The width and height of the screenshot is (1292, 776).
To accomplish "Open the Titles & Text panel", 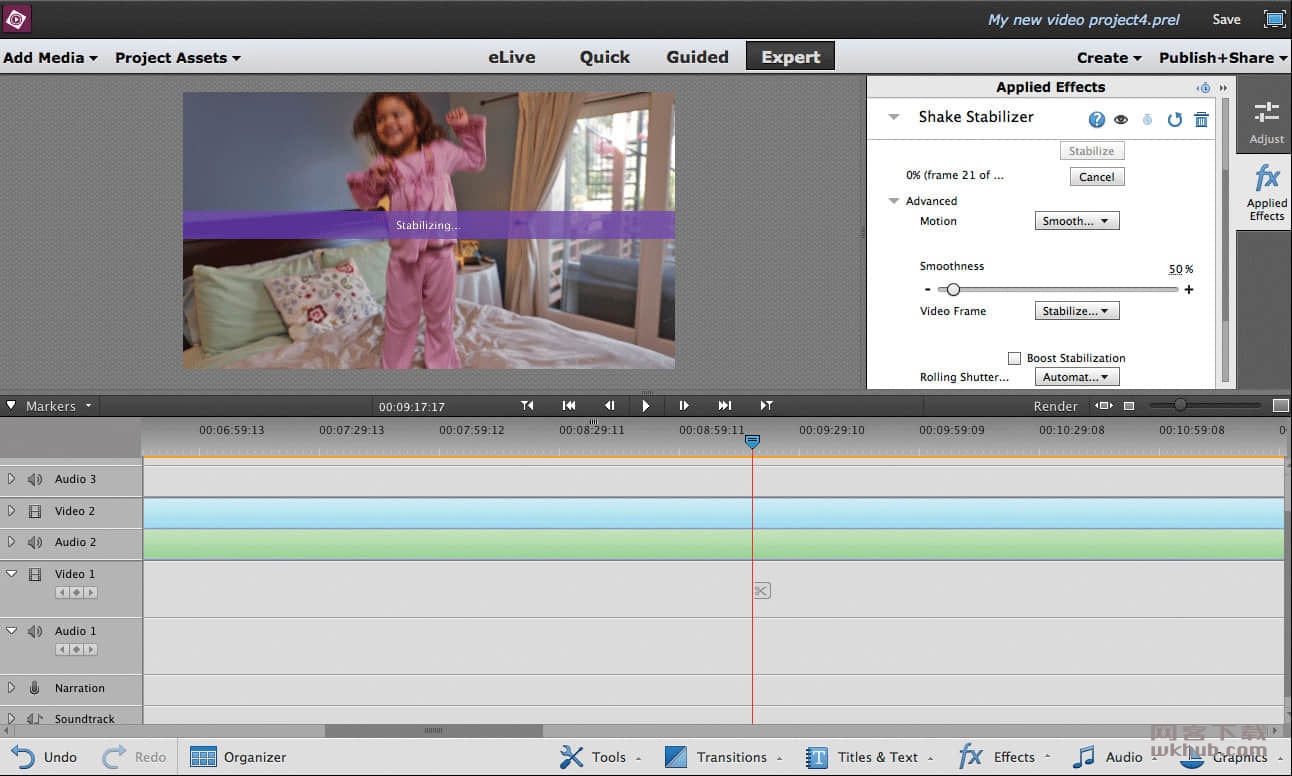I will click(x=869, y=757).
